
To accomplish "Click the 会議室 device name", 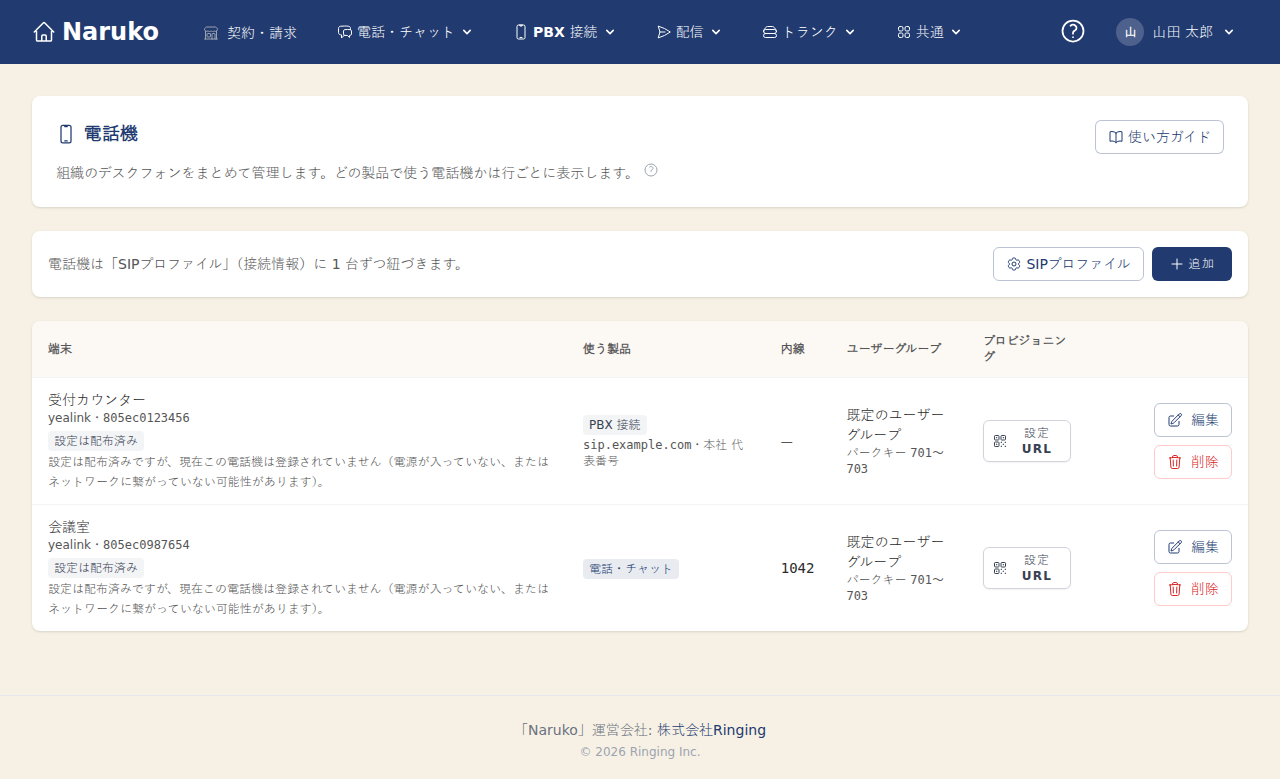I will click(69, 526).
